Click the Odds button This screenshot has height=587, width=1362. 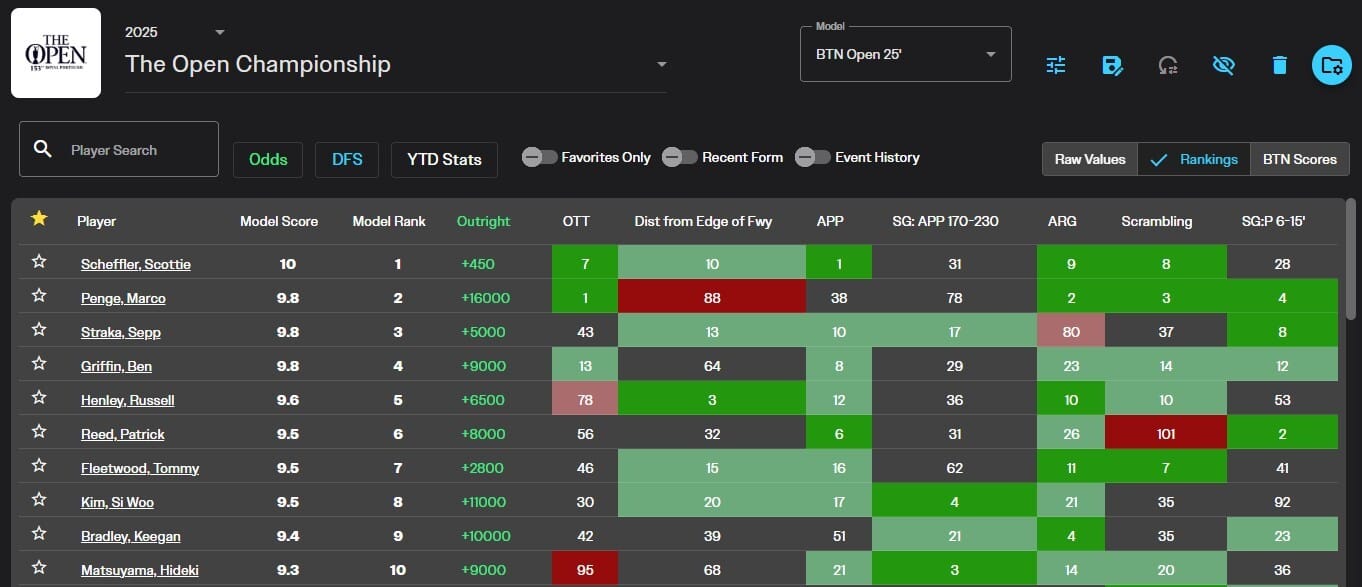click(x=268, y=159)
